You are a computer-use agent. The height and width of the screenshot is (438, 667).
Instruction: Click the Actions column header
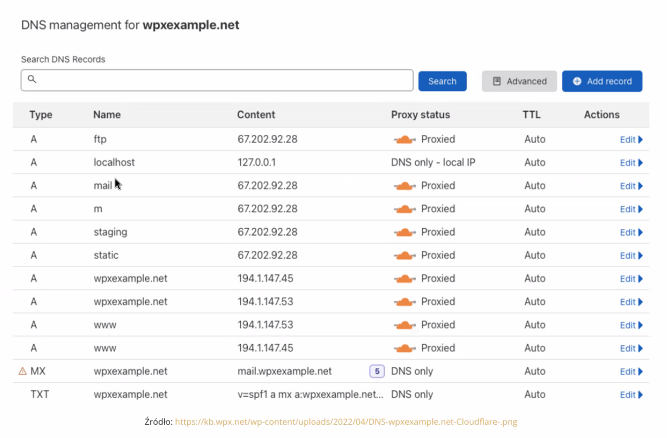point(601,115)
